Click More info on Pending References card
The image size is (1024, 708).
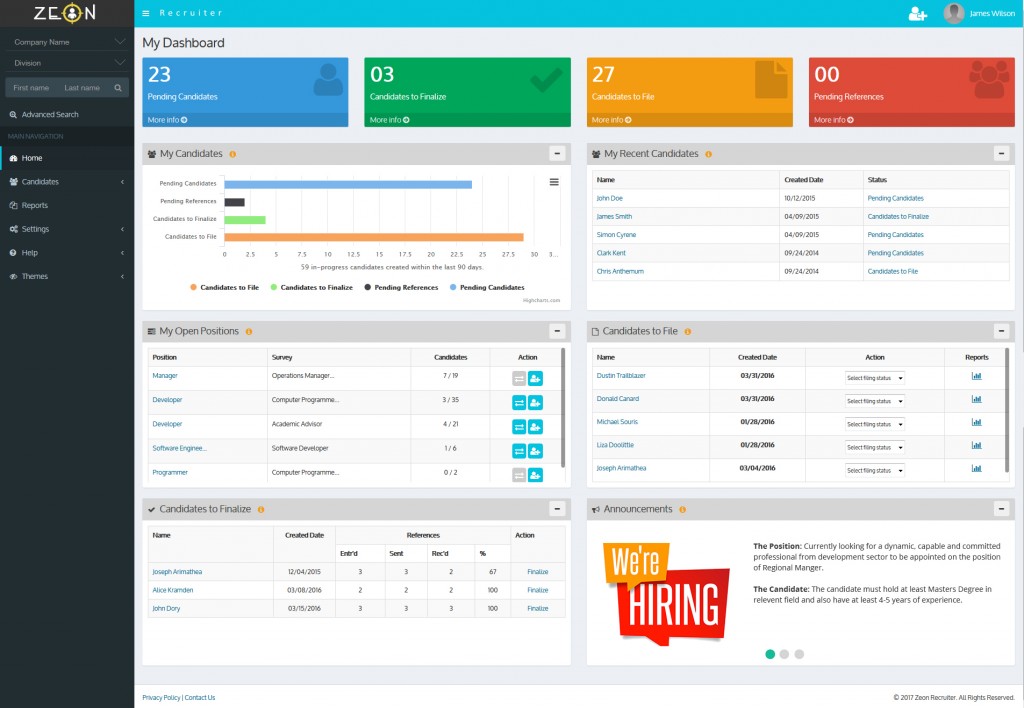[833, 120]
